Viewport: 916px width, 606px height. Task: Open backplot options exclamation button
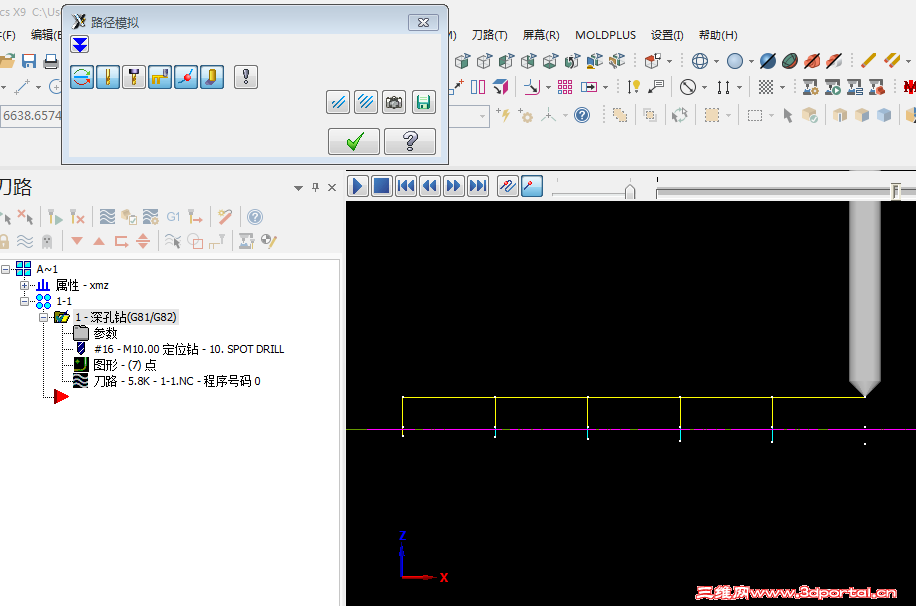pos(246,77)
